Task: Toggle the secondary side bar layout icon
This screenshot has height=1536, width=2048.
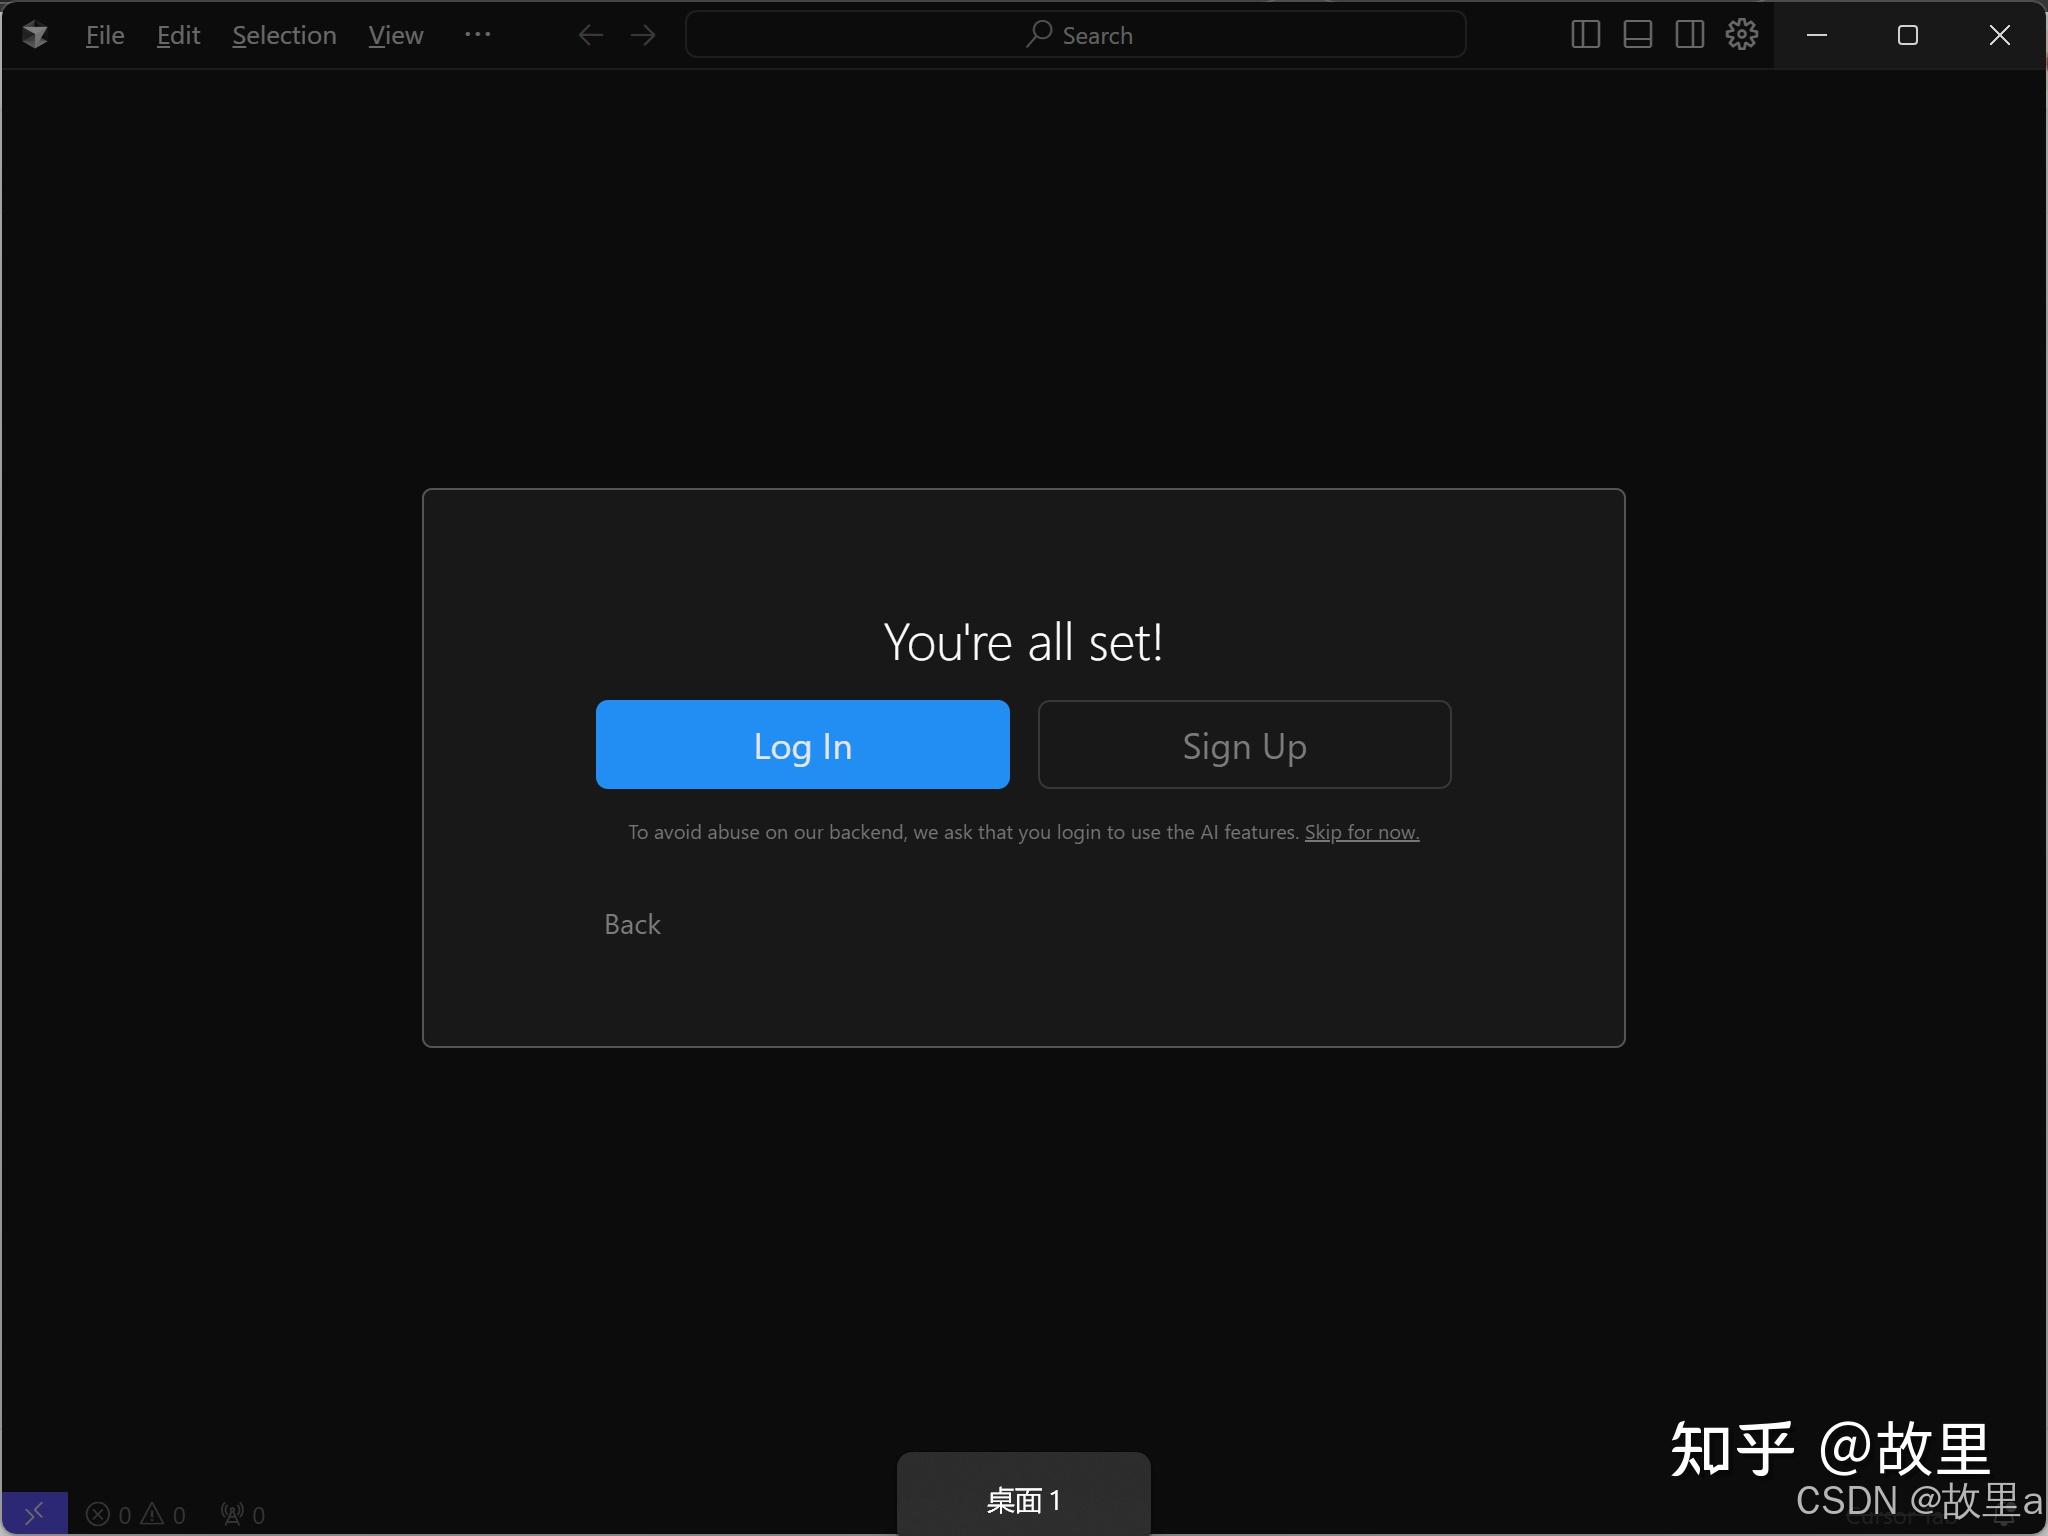Action: (1689, 35)
